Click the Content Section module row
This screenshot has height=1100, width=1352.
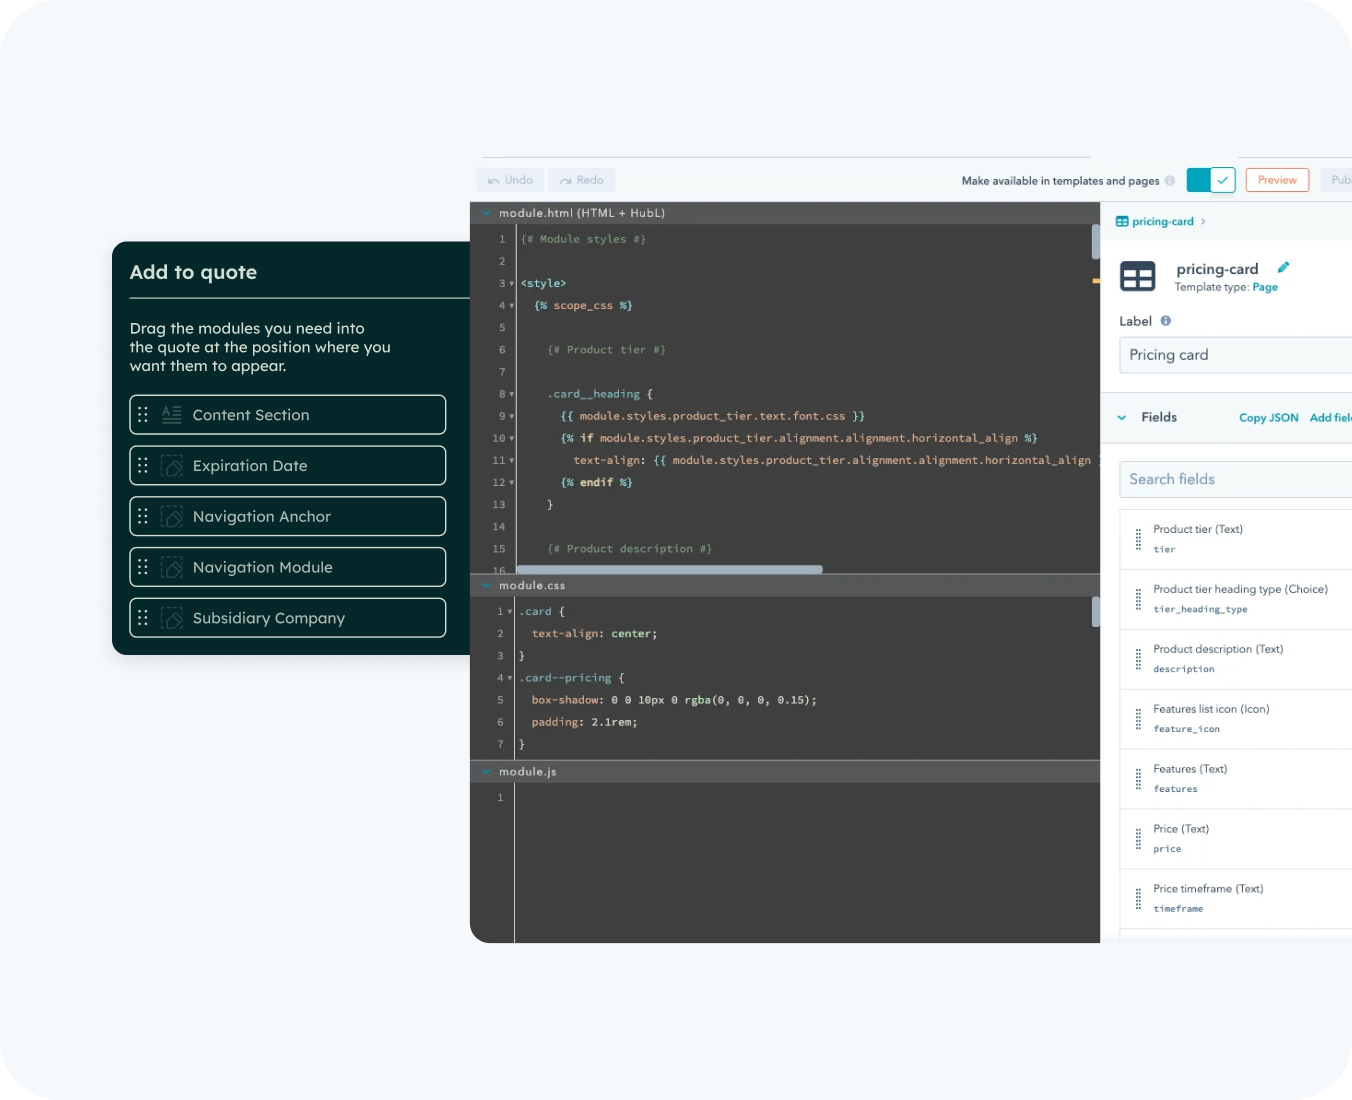click(288, 415)
